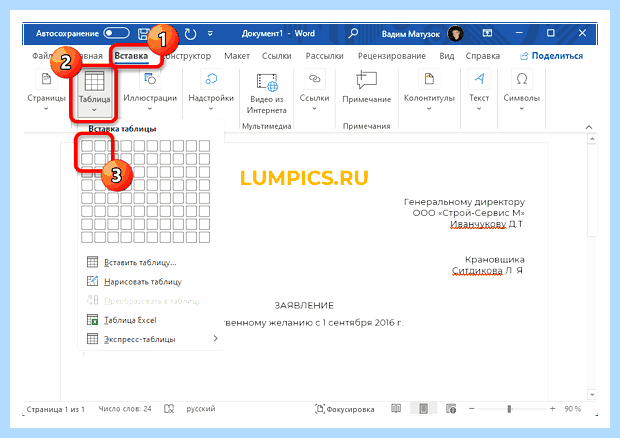Enable Фокусировка focus mode
This screenshot has width=620, height=438.
click(344, 409)
